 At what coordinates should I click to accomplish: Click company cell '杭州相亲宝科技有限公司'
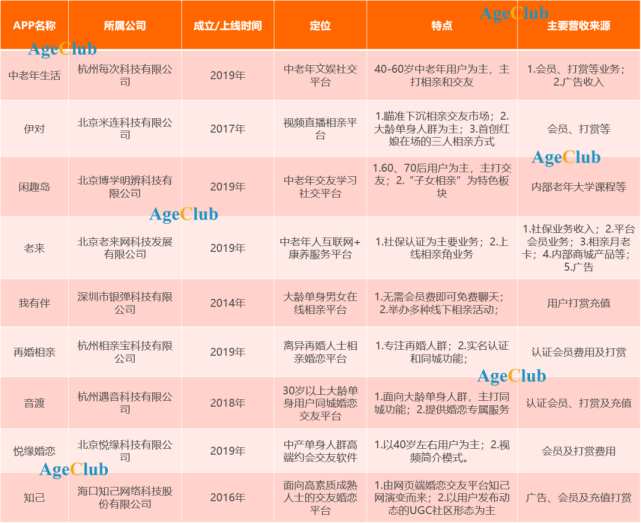(125, 352)
